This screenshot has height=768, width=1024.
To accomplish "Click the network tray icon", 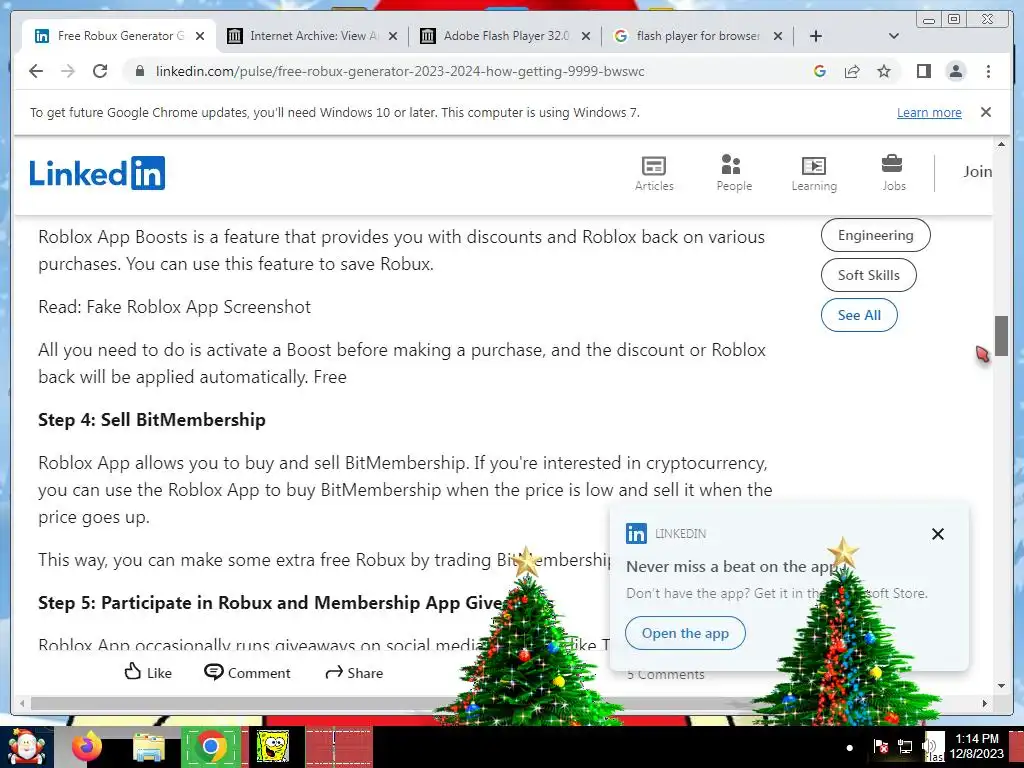I will 905,746.
